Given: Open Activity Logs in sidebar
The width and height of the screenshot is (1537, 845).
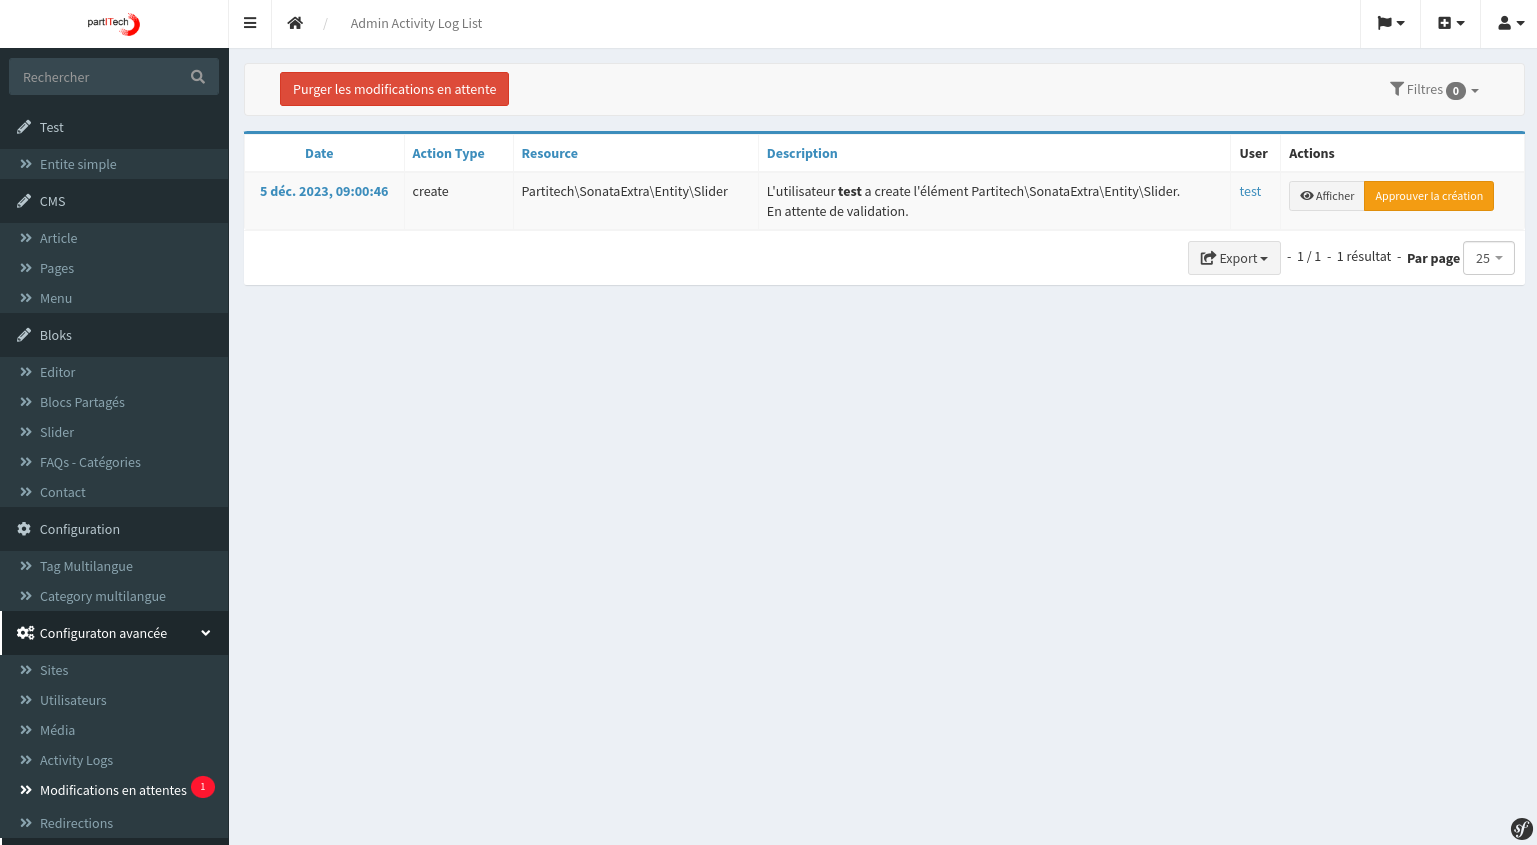Looking at the screenshot, I should pos(76,760).
